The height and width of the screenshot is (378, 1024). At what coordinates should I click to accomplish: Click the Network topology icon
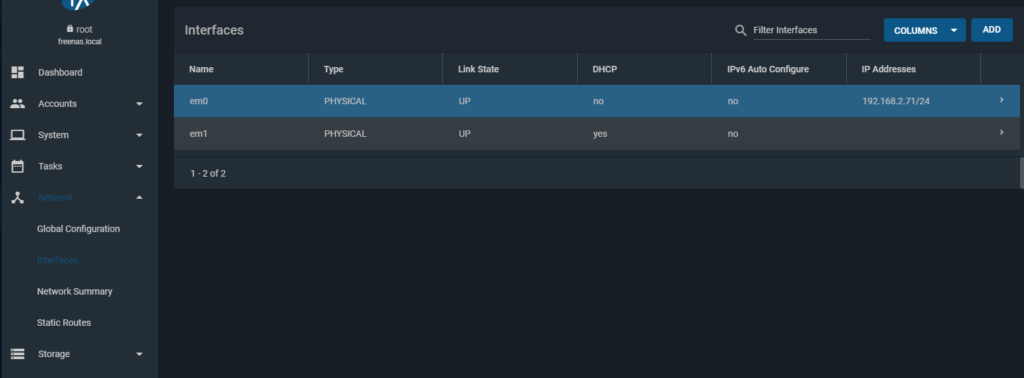point(18,198)
